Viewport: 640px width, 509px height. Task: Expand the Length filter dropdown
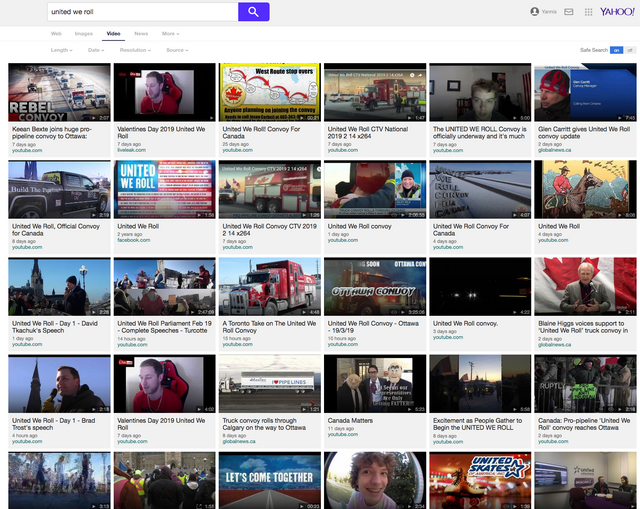[61, 50]
